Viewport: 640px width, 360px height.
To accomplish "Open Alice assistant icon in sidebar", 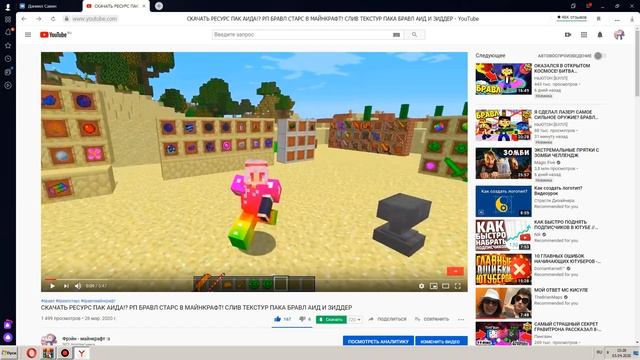I will [8, 338].
